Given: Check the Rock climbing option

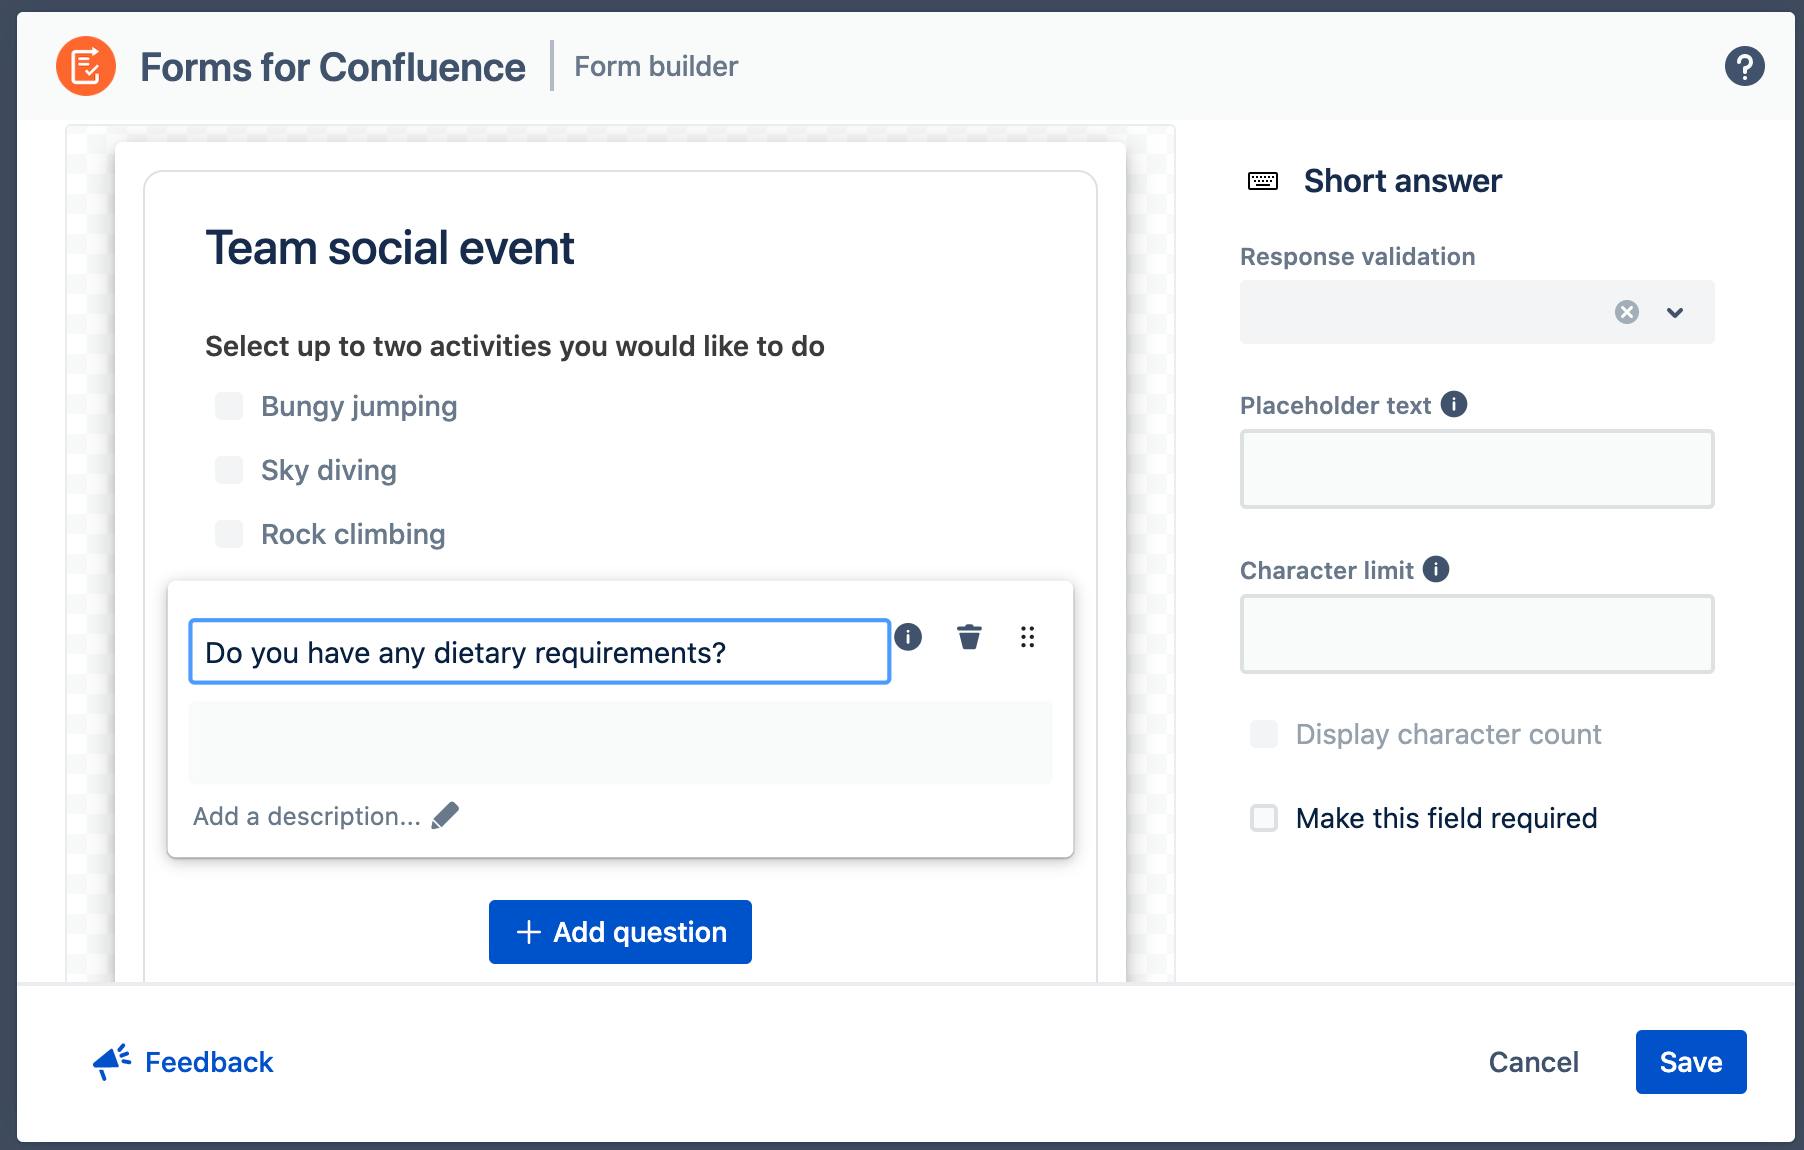Looking at the screenshot, I should point(228,533).
